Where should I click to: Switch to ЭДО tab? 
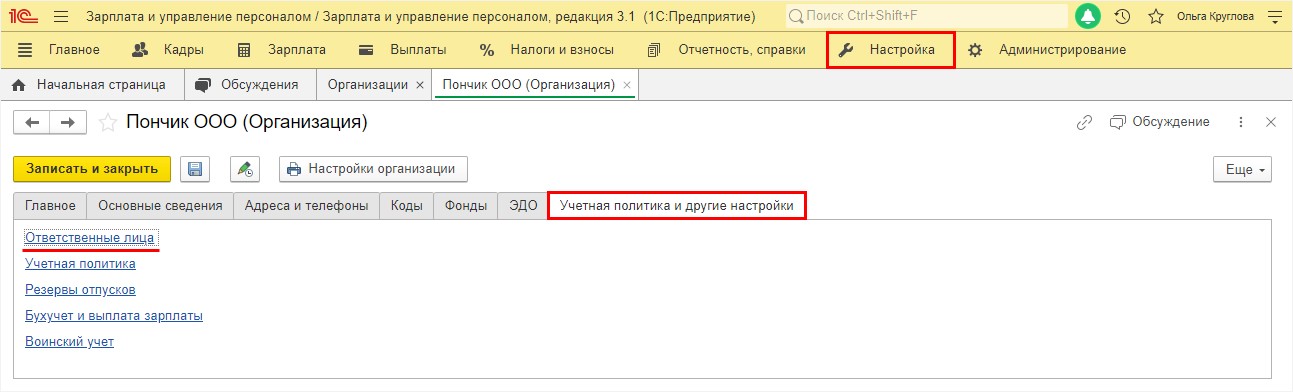[523, 205]
